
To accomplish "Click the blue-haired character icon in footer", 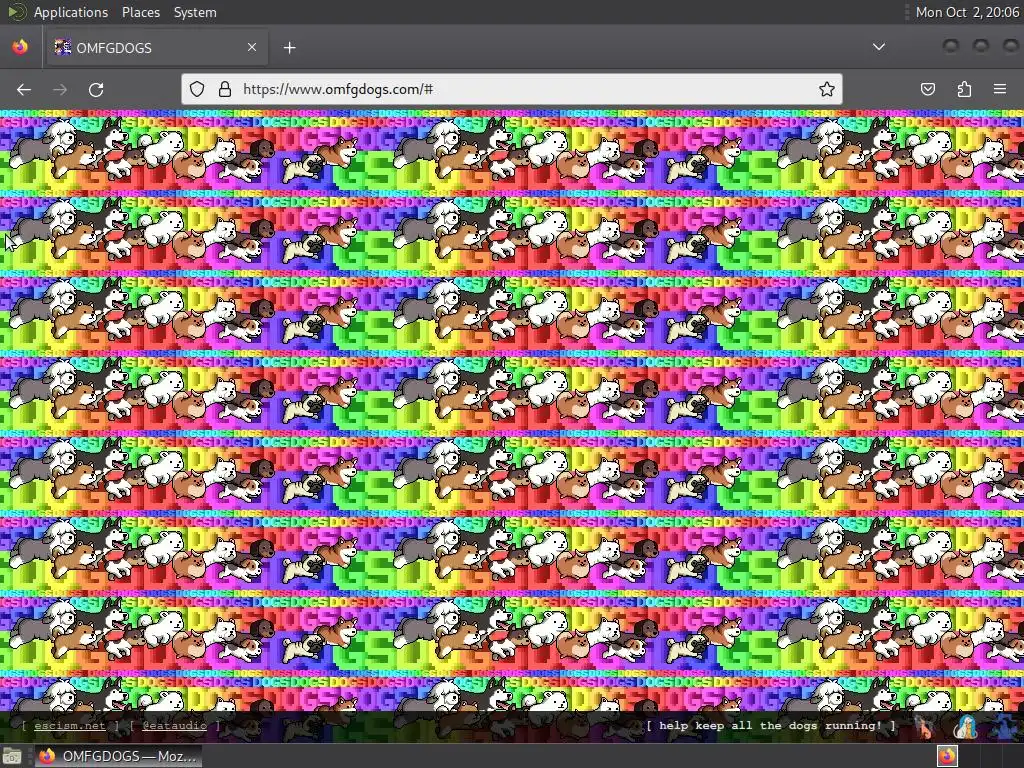I will [x=966, y=726].
